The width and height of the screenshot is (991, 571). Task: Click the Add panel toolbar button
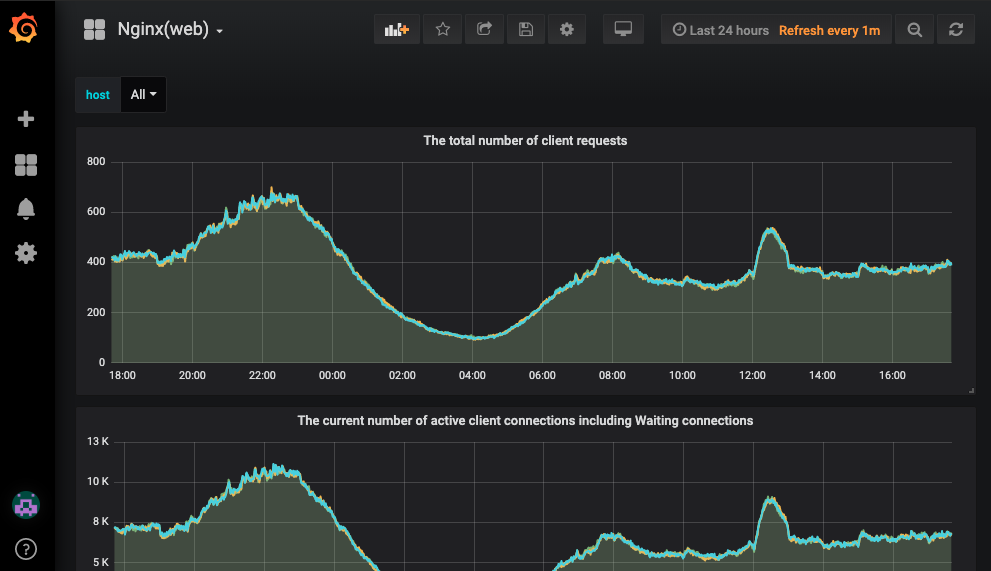coord(397,30)
